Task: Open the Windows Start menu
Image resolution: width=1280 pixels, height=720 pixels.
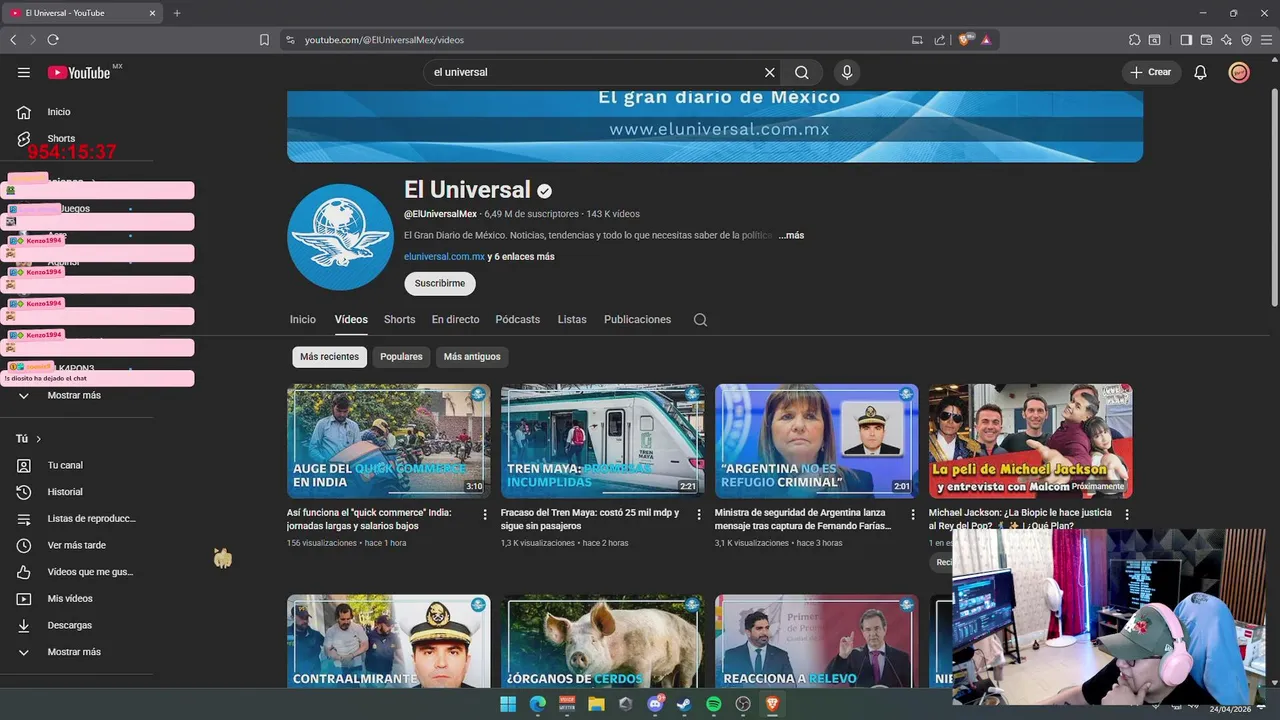Action: (x=508, y=704)
